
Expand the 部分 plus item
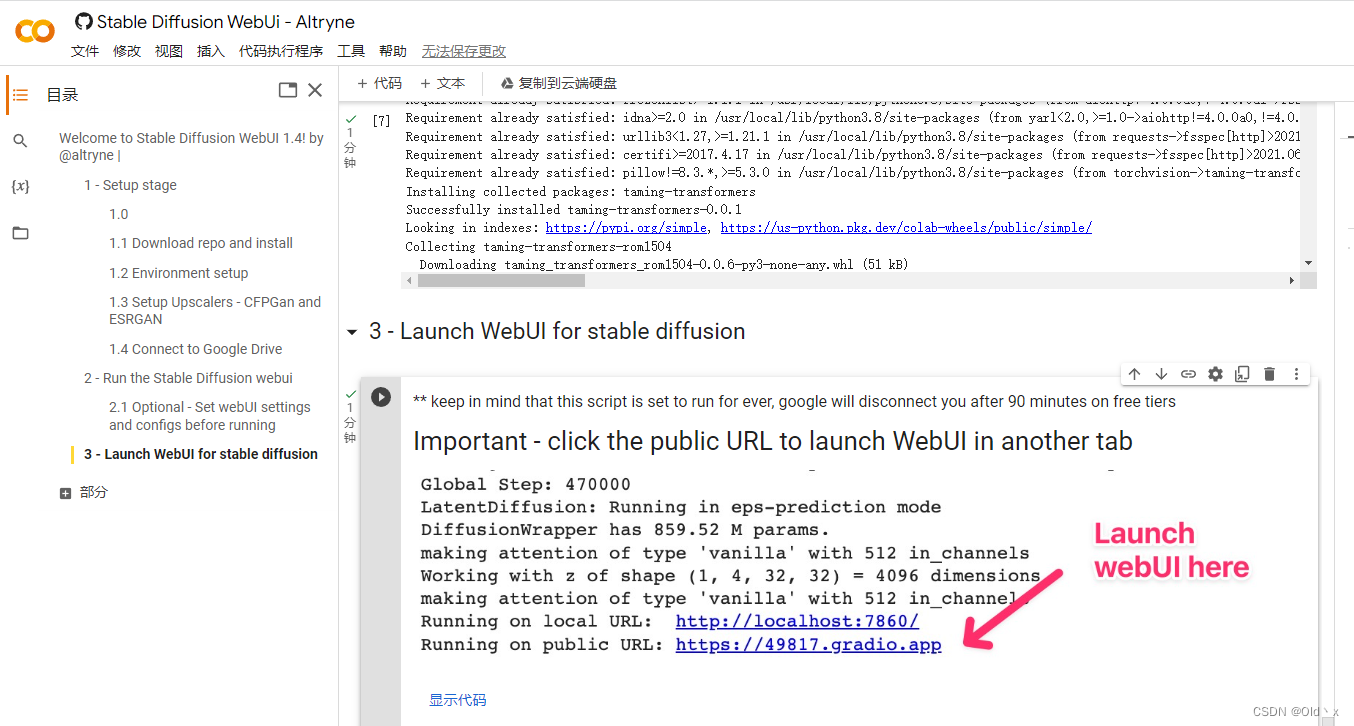click(x=66, y=493)
